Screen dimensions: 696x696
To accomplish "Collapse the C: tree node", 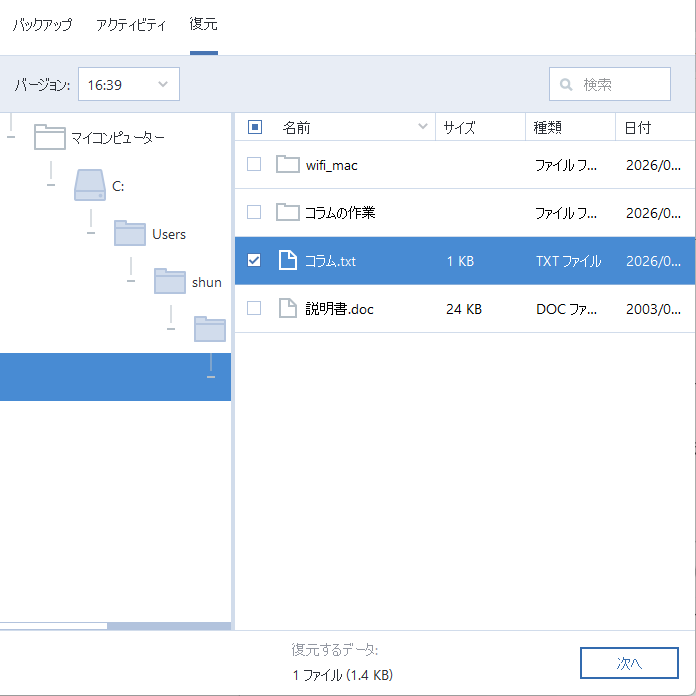I will (x=51, y=185).
